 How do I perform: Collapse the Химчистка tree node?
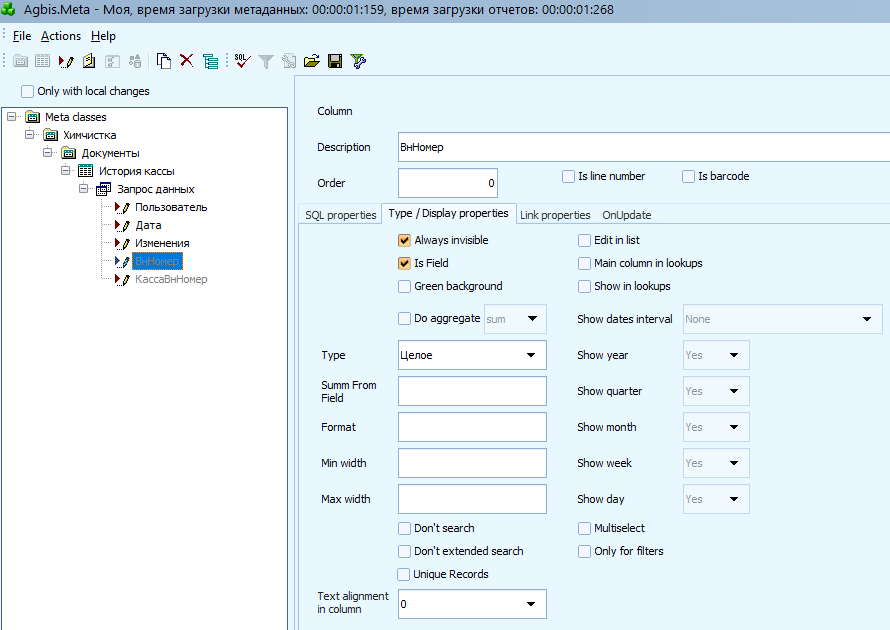click(x=30, y=135)
